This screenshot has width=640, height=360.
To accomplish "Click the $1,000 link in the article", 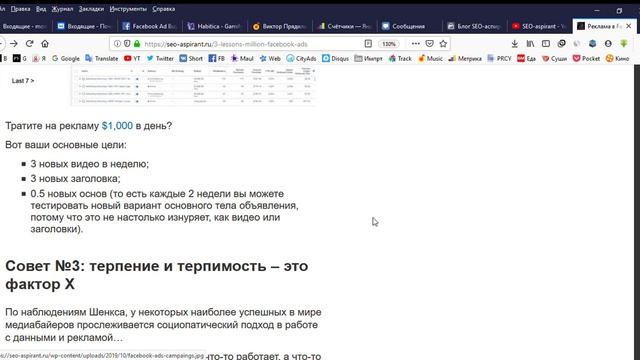I will click(x=117, y=126).
